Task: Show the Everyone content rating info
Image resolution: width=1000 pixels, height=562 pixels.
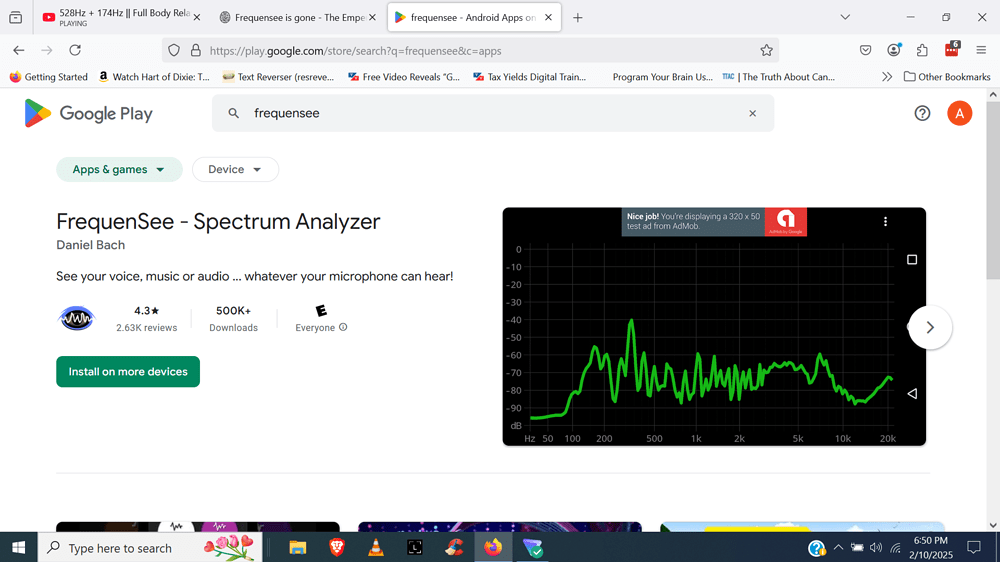Action: (343, 327)
